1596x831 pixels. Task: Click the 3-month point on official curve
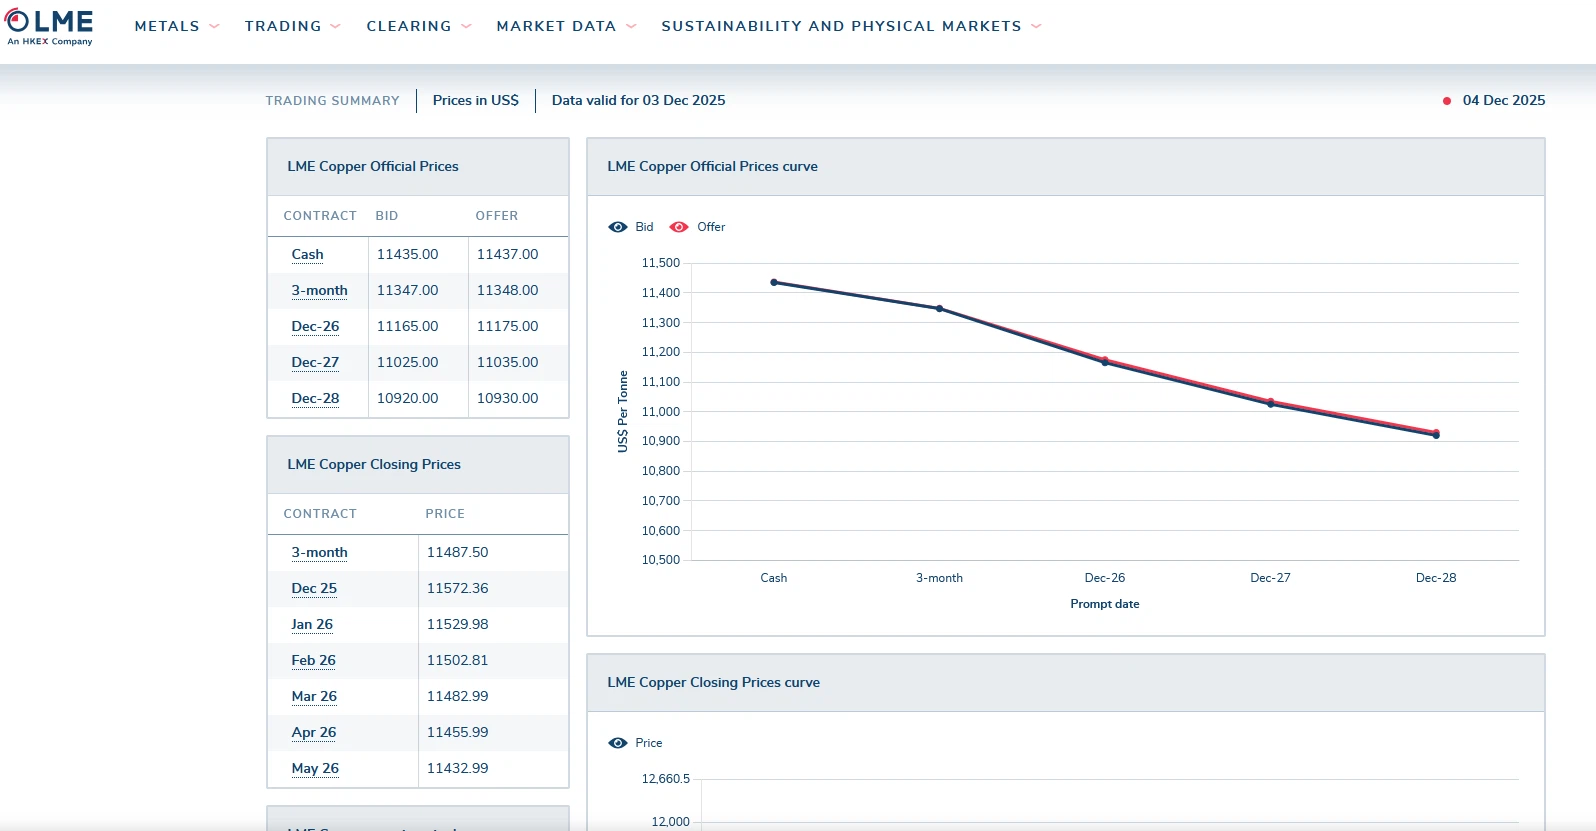pos(939,308)
